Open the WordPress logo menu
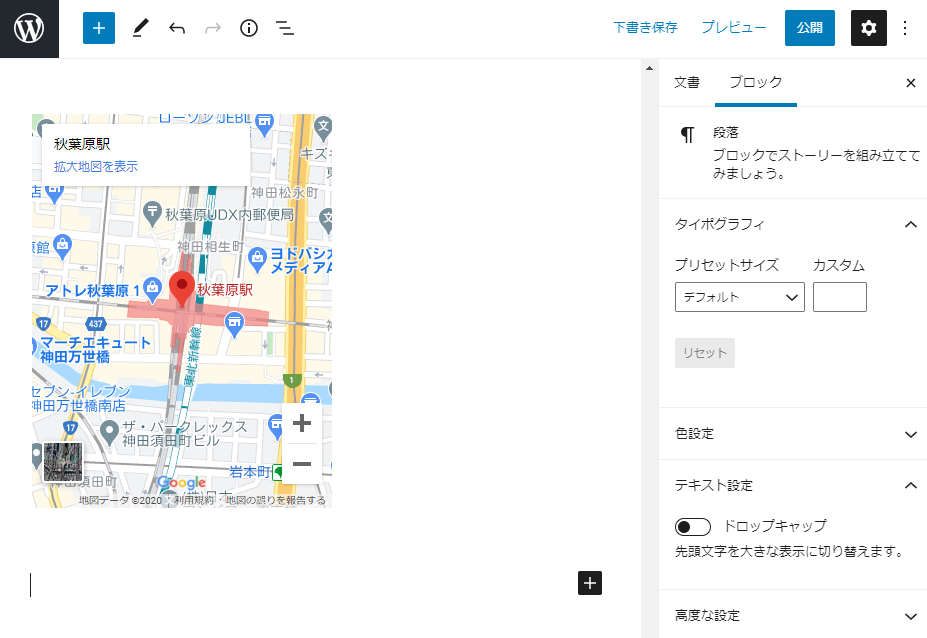Image resolution: width=927 pixels, height=638 pixels. point(29,28)
